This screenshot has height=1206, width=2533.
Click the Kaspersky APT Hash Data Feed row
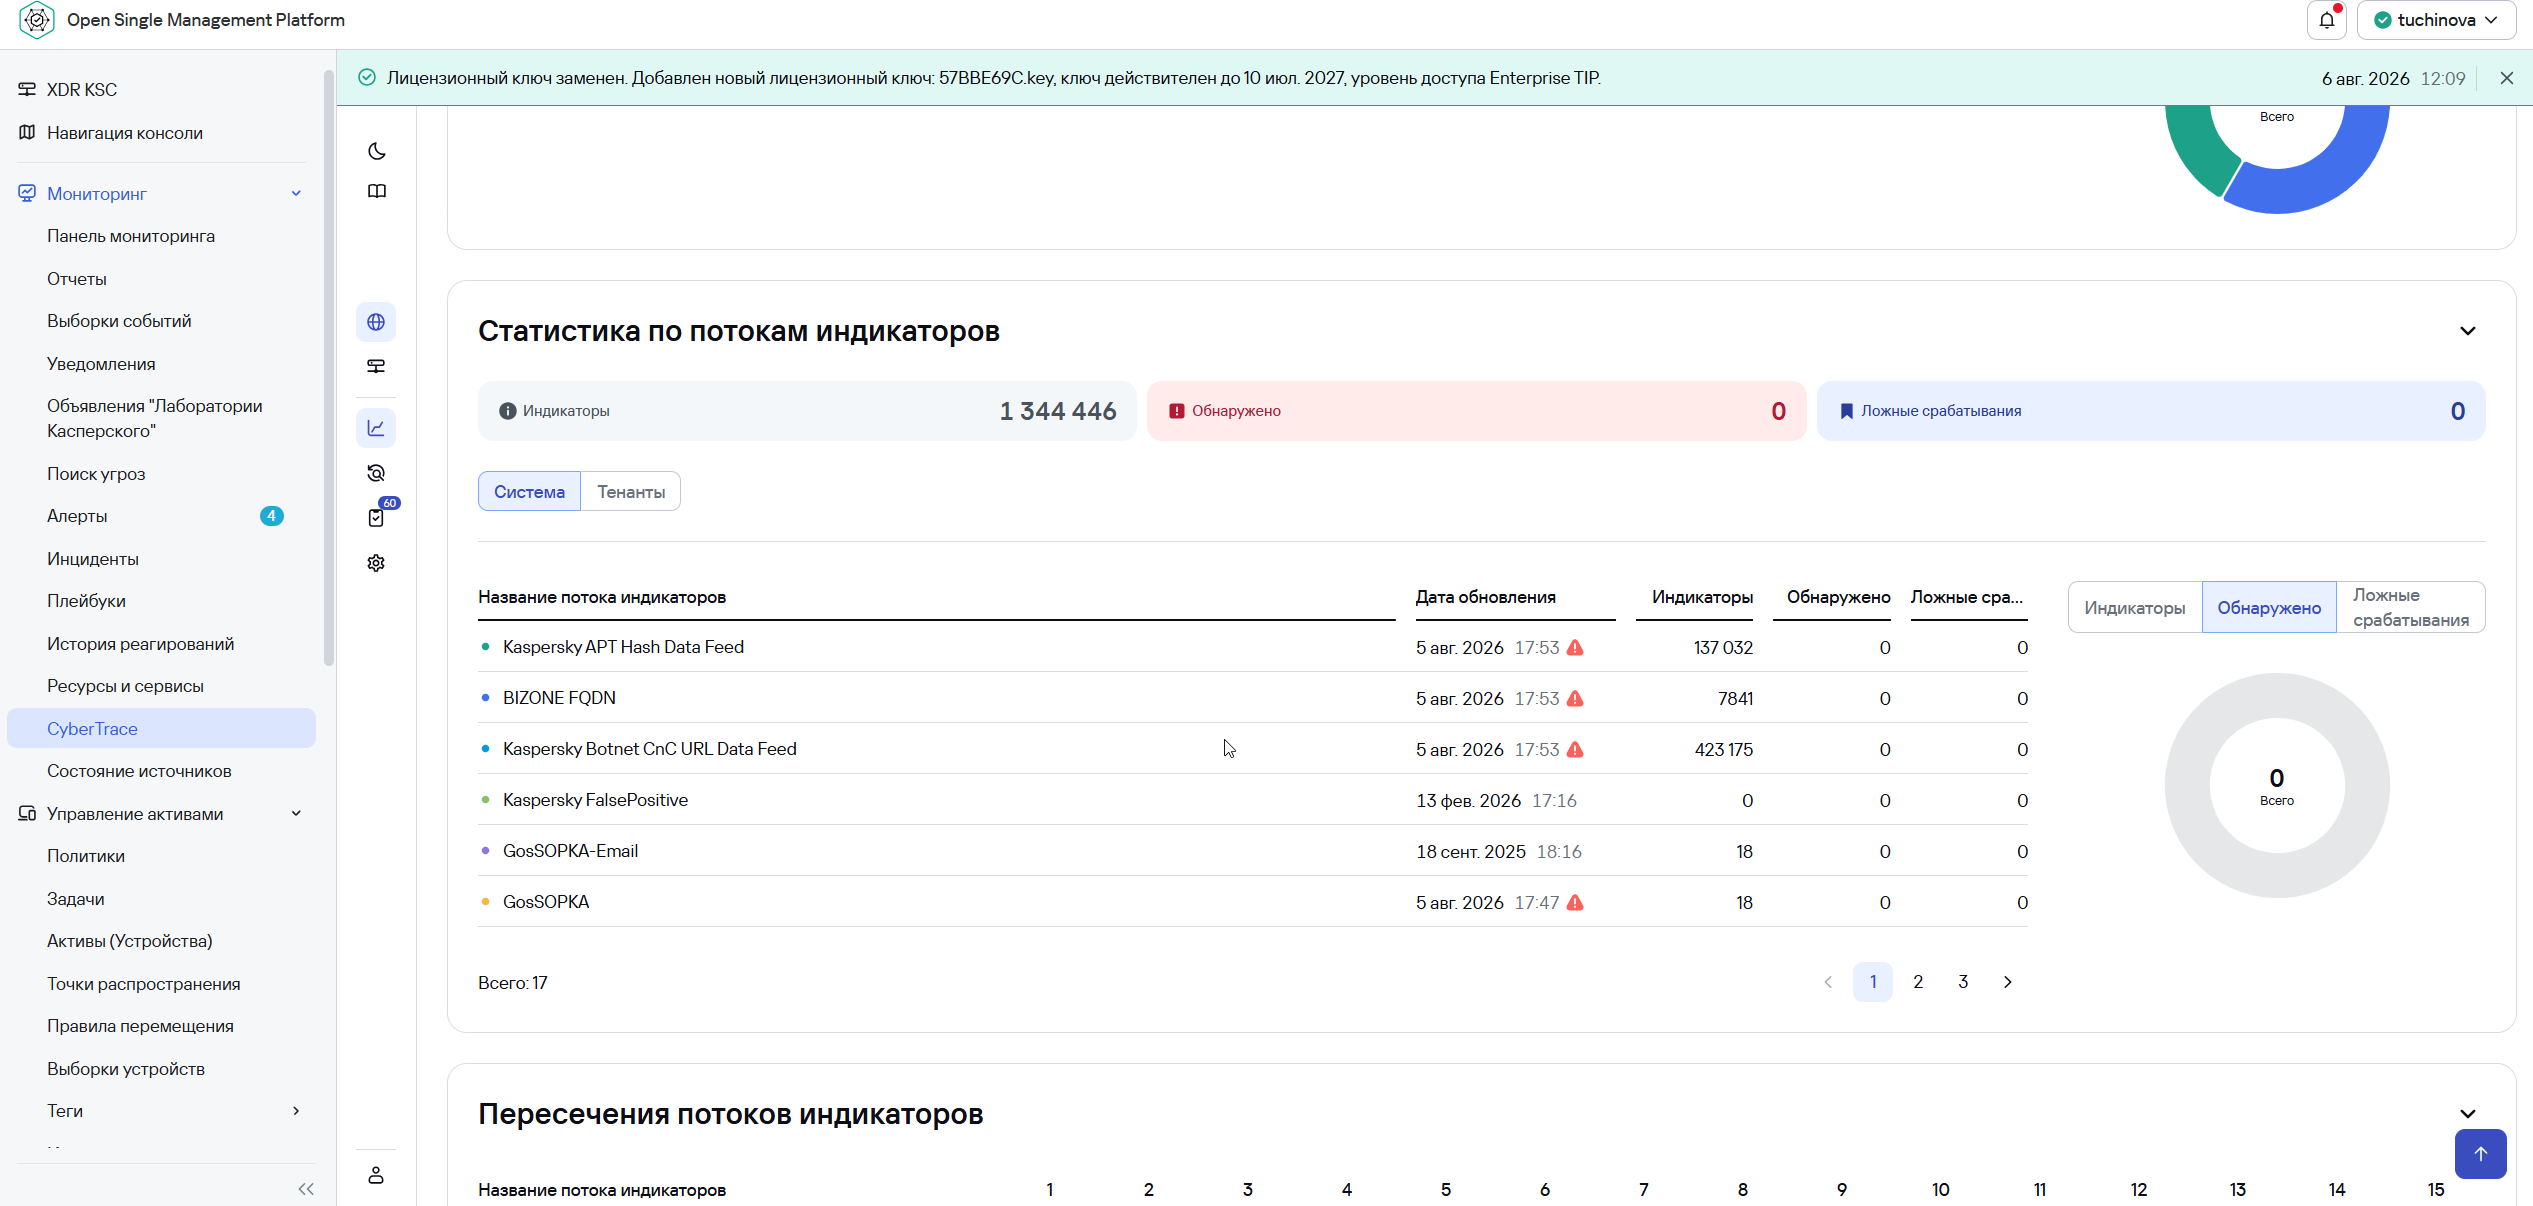[1253, 647]
